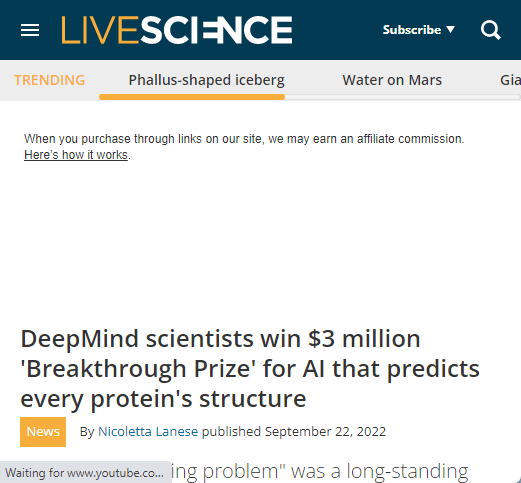Image resolution: width=521 pixels, height=483 pixels.
Task: Click the orange News category badge
Action: coord(43,432)
